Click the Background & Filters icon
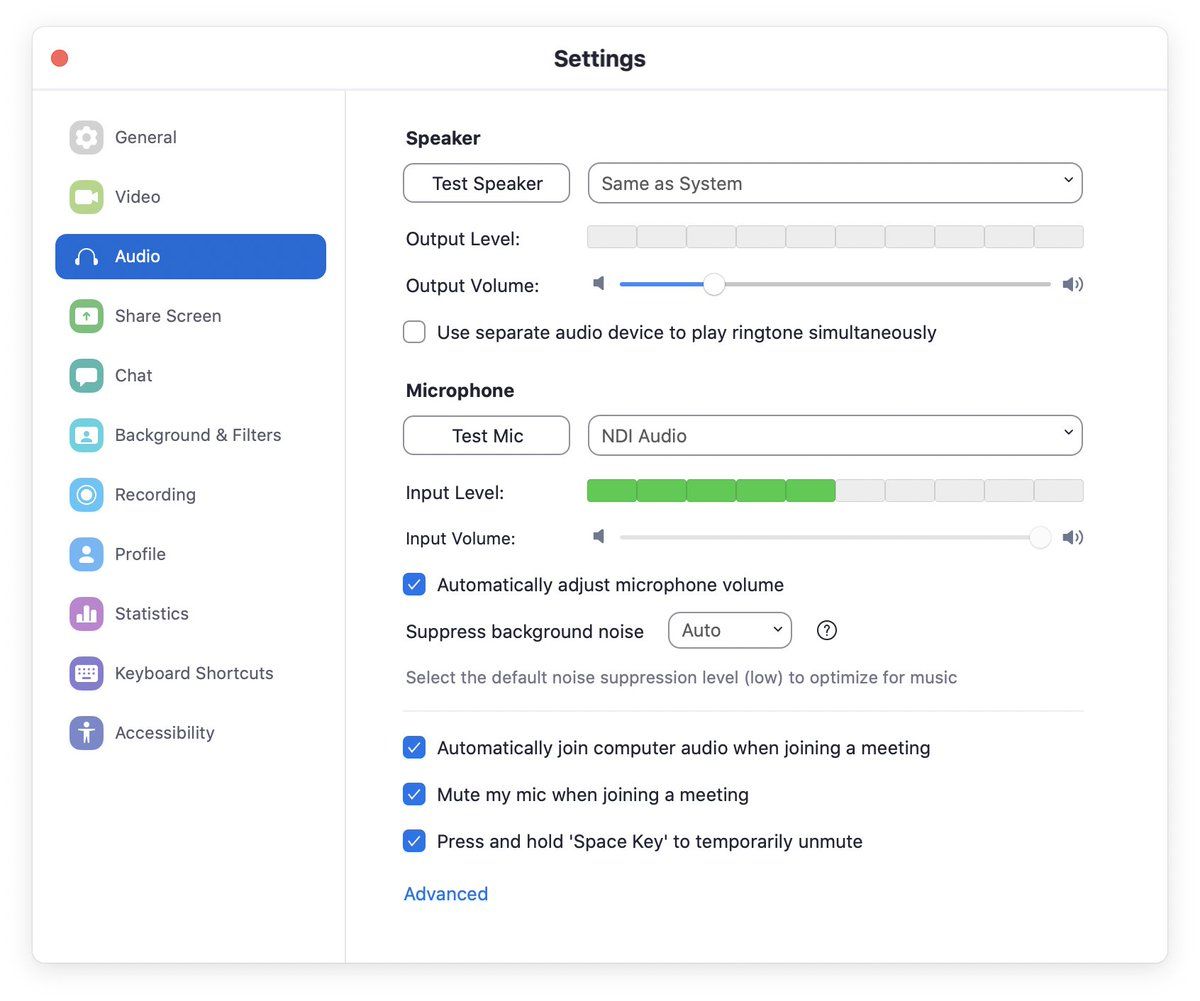1200x1001 pixels. [86, 435]
